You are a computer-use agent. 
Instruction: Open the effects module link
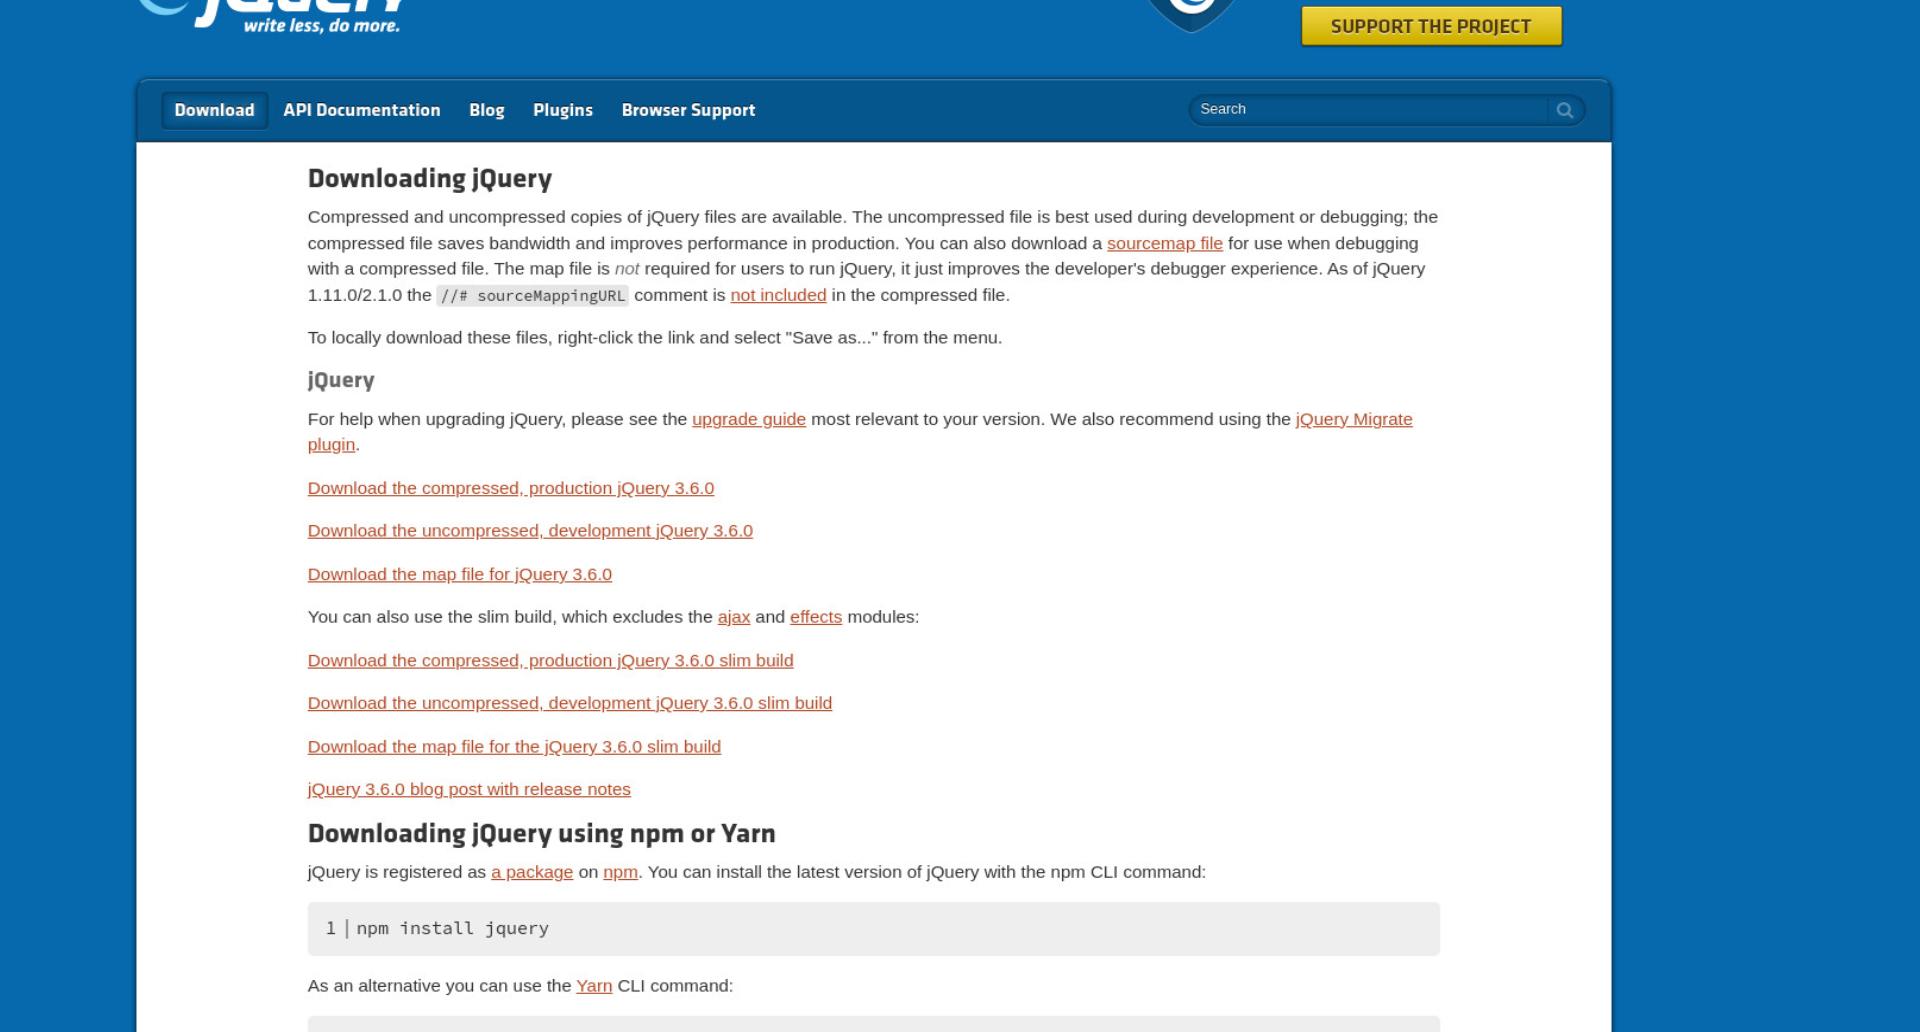[x=816, y=617]
